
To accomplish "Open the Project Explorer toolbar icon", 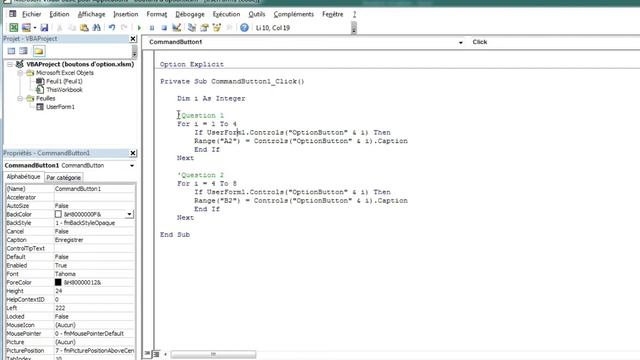I will click(192, 28).
